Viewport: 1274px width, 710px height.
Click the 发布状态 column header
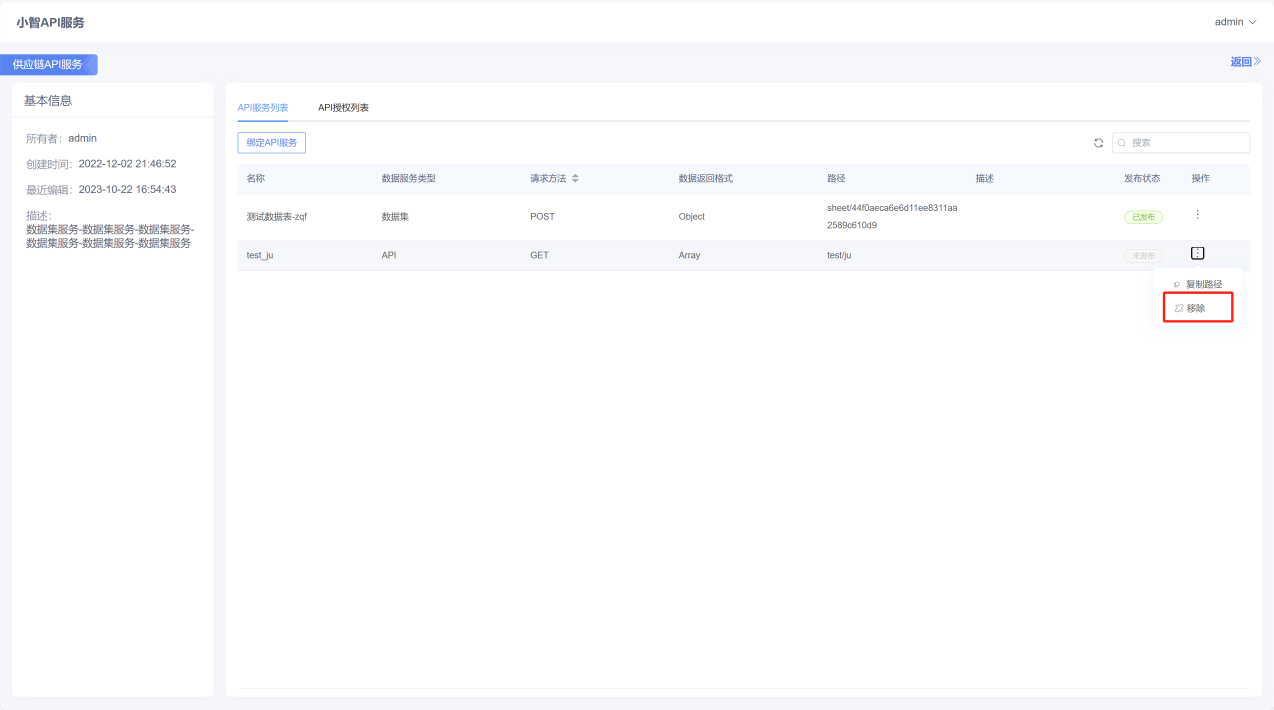point(1142,178)
